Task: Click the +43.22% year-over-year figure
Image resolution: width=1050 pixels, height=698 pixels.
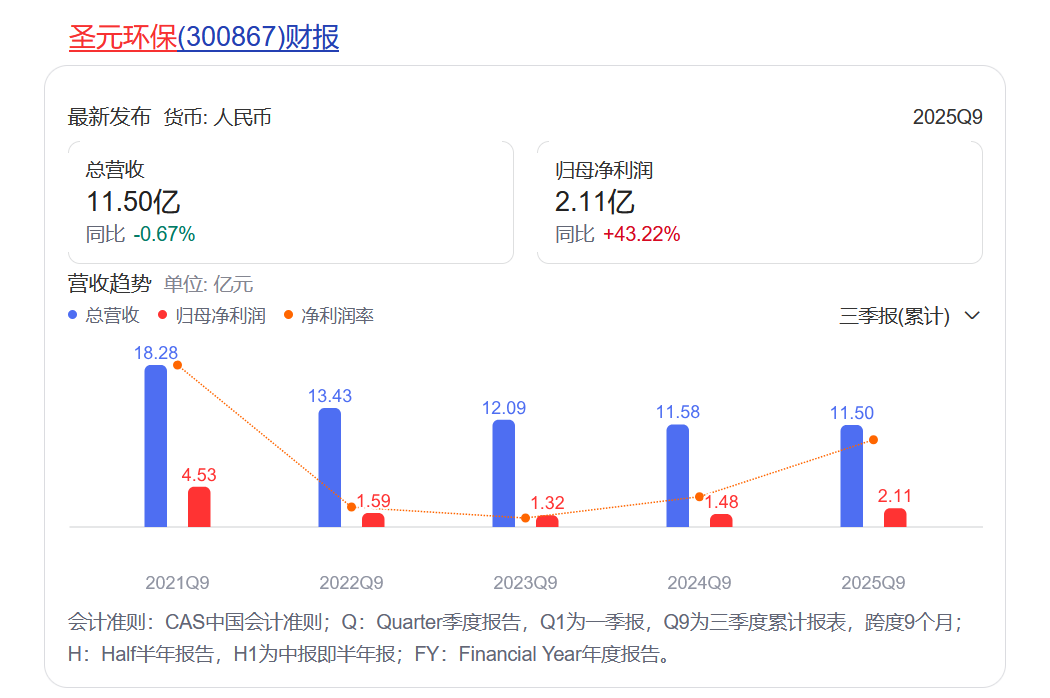Action: (642, 234)
